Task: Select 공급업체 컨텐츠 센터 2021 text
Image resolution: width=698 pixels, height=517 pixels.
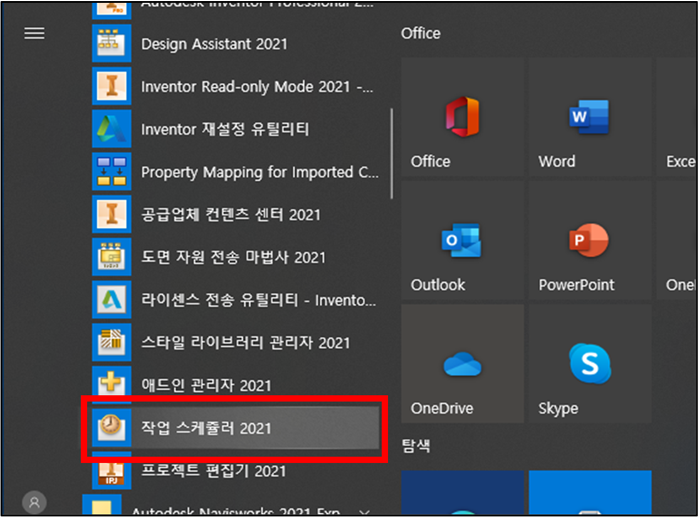Action: [231, 215]
